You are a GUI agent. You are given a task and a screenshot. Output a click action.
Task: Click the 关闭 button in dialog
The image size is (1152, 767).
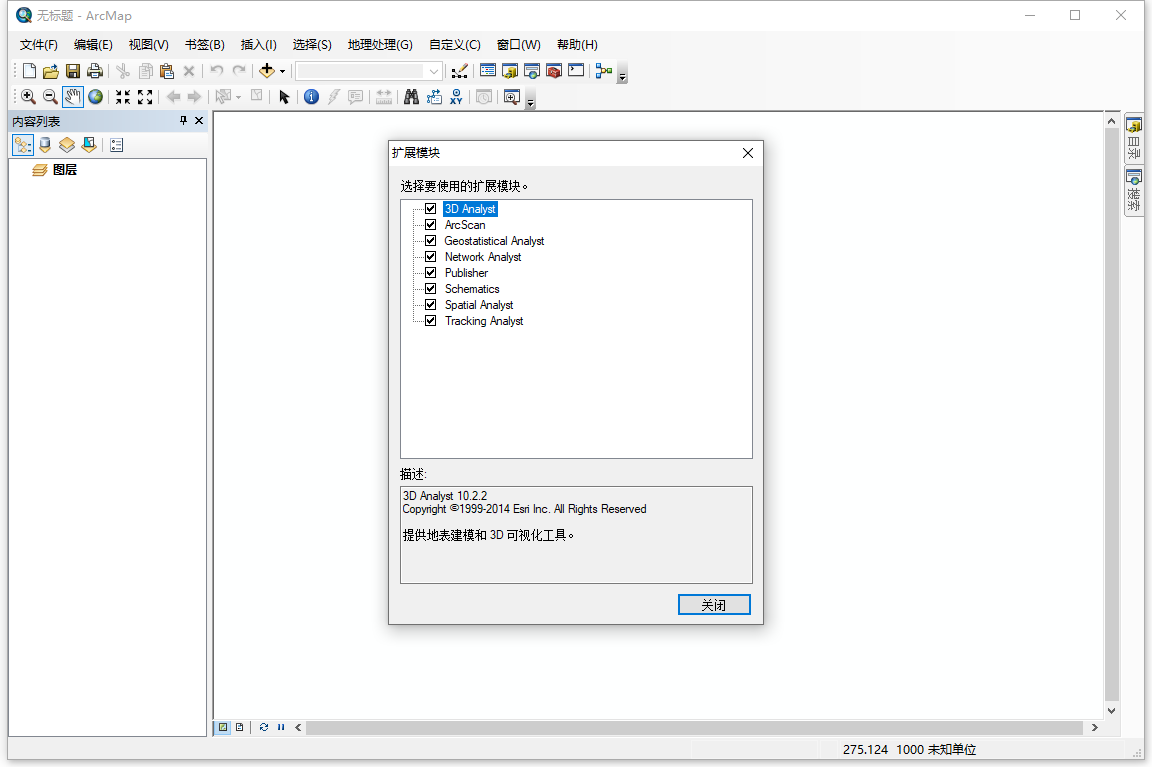pos(714,605)
